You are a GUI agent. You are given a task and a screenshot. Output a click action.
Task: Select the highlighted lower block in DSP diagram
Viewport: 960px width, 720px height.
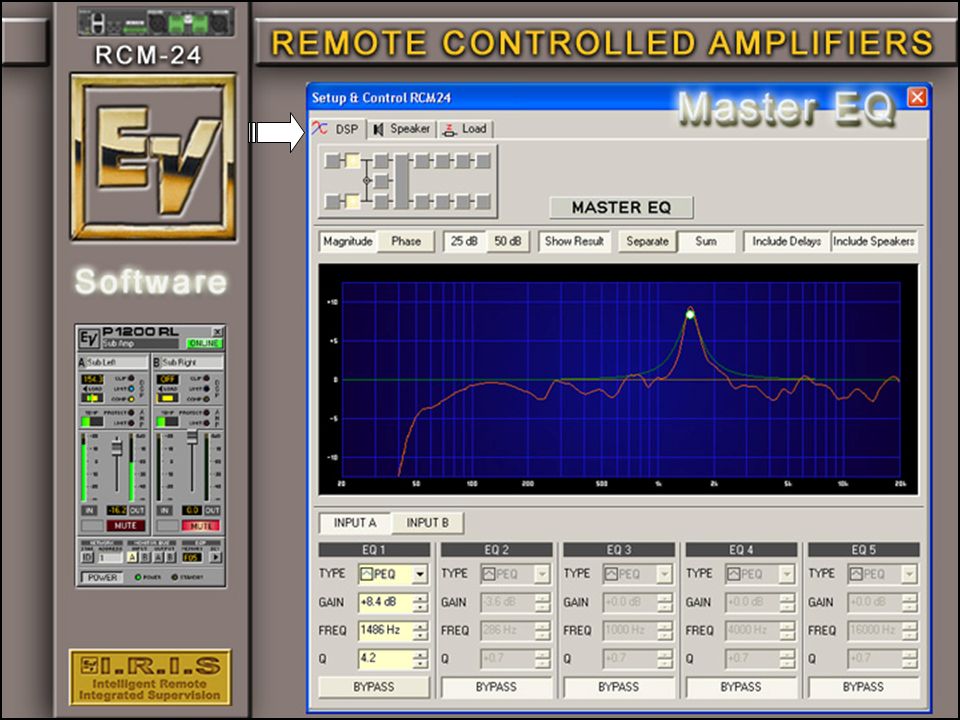click(x=353, y=201)
